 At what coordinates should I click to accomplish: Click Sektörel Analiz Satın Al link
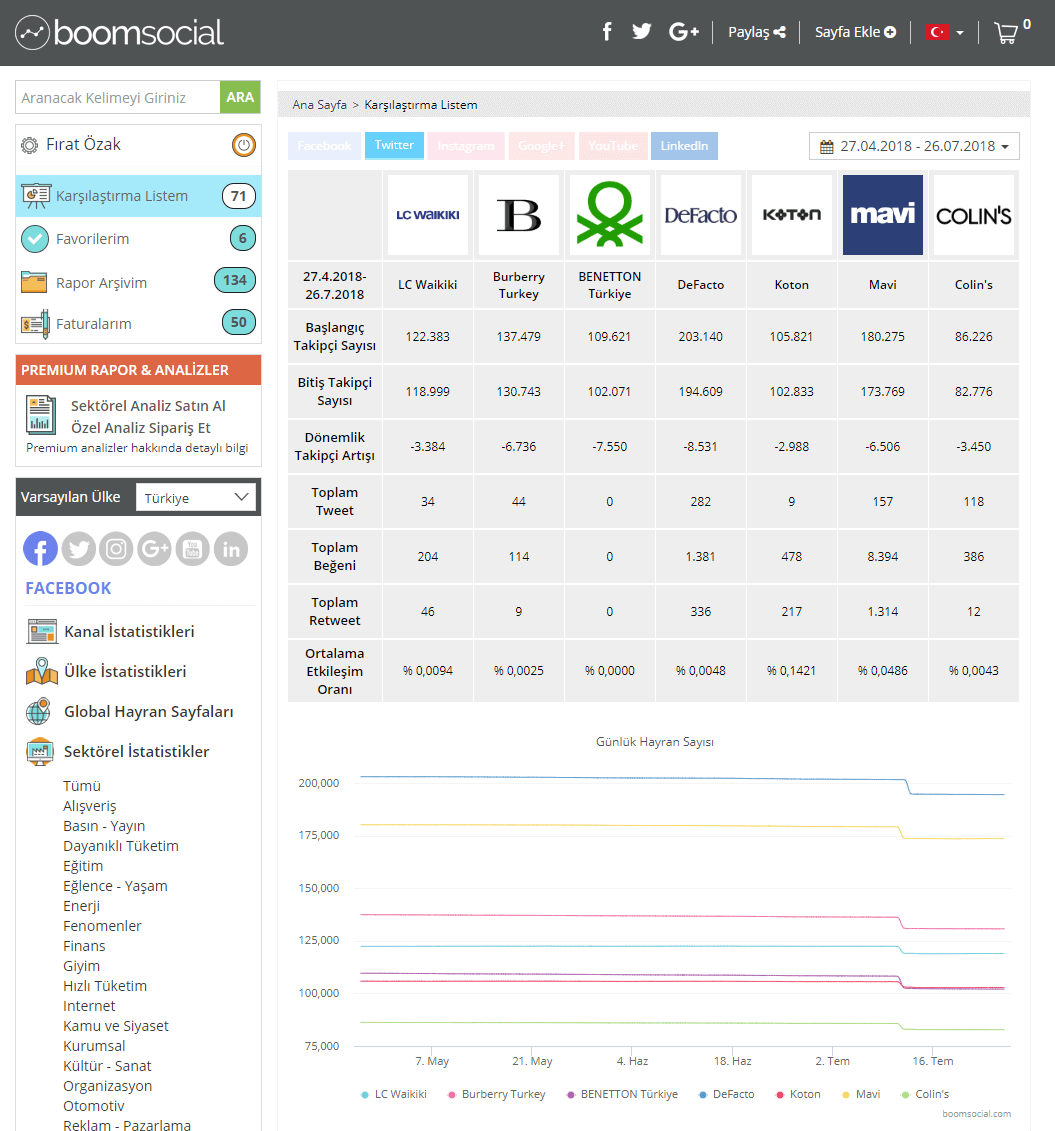pos(148,406)
